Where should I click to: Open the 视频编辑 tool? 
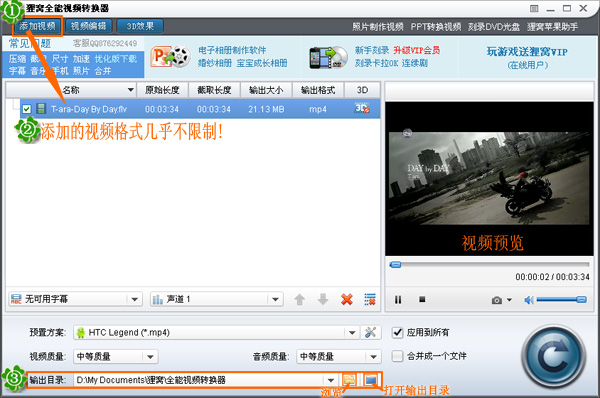[x=88, y=26]
